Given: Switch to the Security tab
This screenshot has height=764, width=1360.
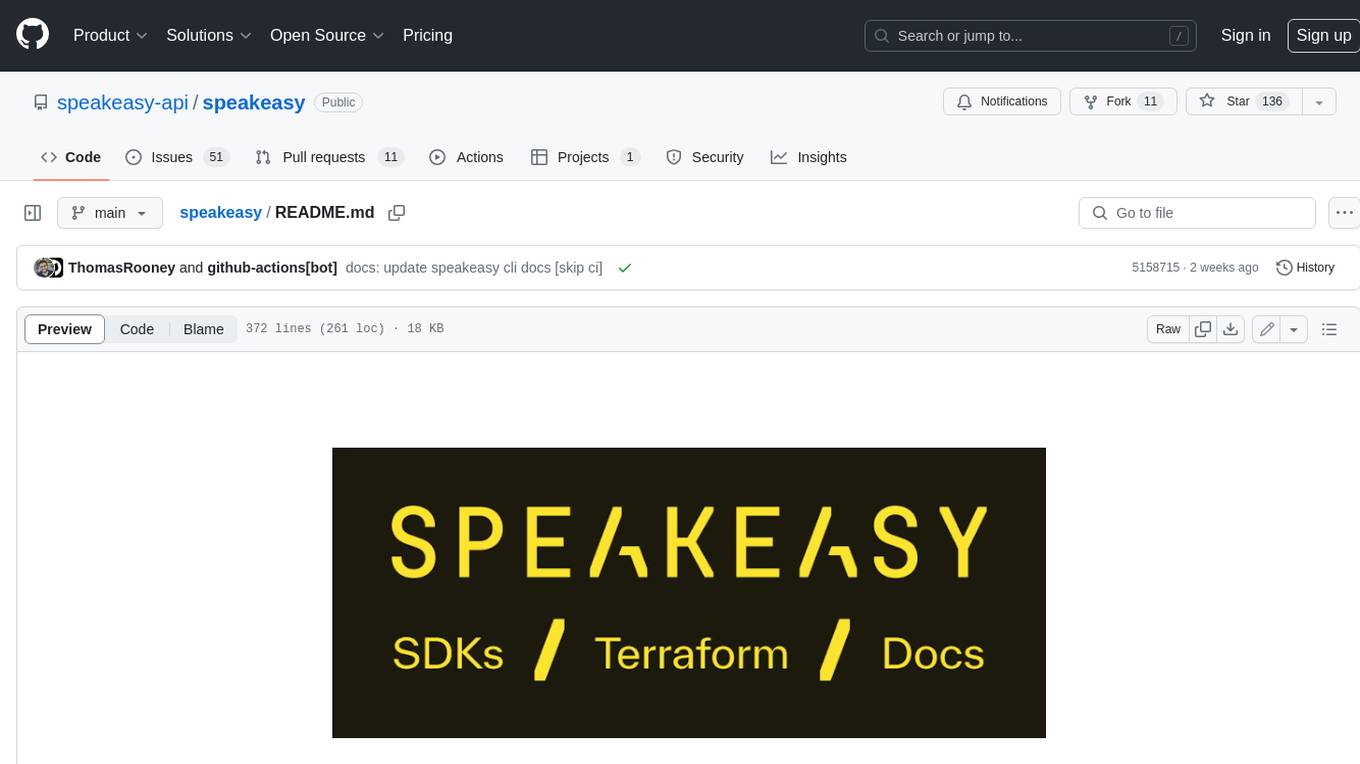Looking at the screenshot, I should tap(705, 157).
